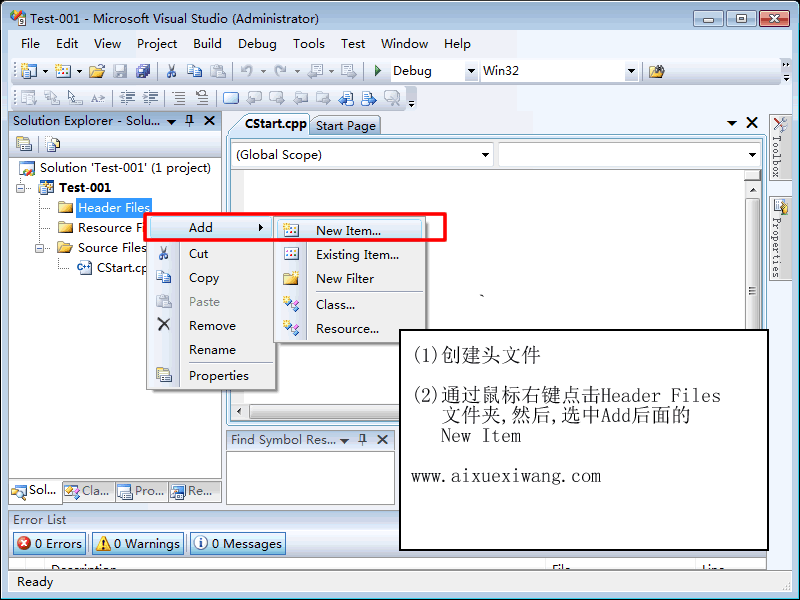Toggle the 0 Messages filter
This screenshot has height=600, width=800.
coord(238,544)
